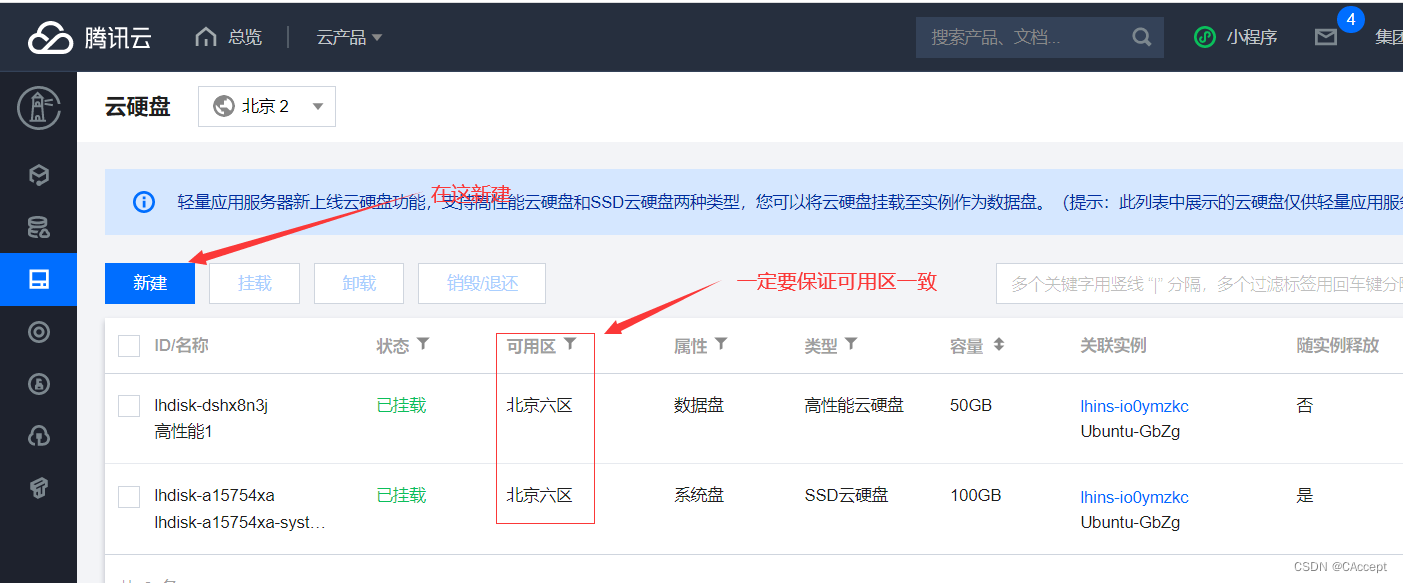Click the circular target icon in sidebar
The width and height of the screenshot is (1403, 583).
tap(39, 331)
